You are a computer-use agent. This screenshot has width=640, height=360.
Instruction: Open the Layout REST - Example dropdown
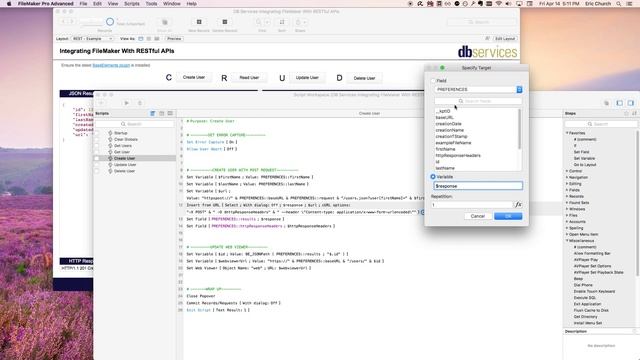click(x=93, y=39)
